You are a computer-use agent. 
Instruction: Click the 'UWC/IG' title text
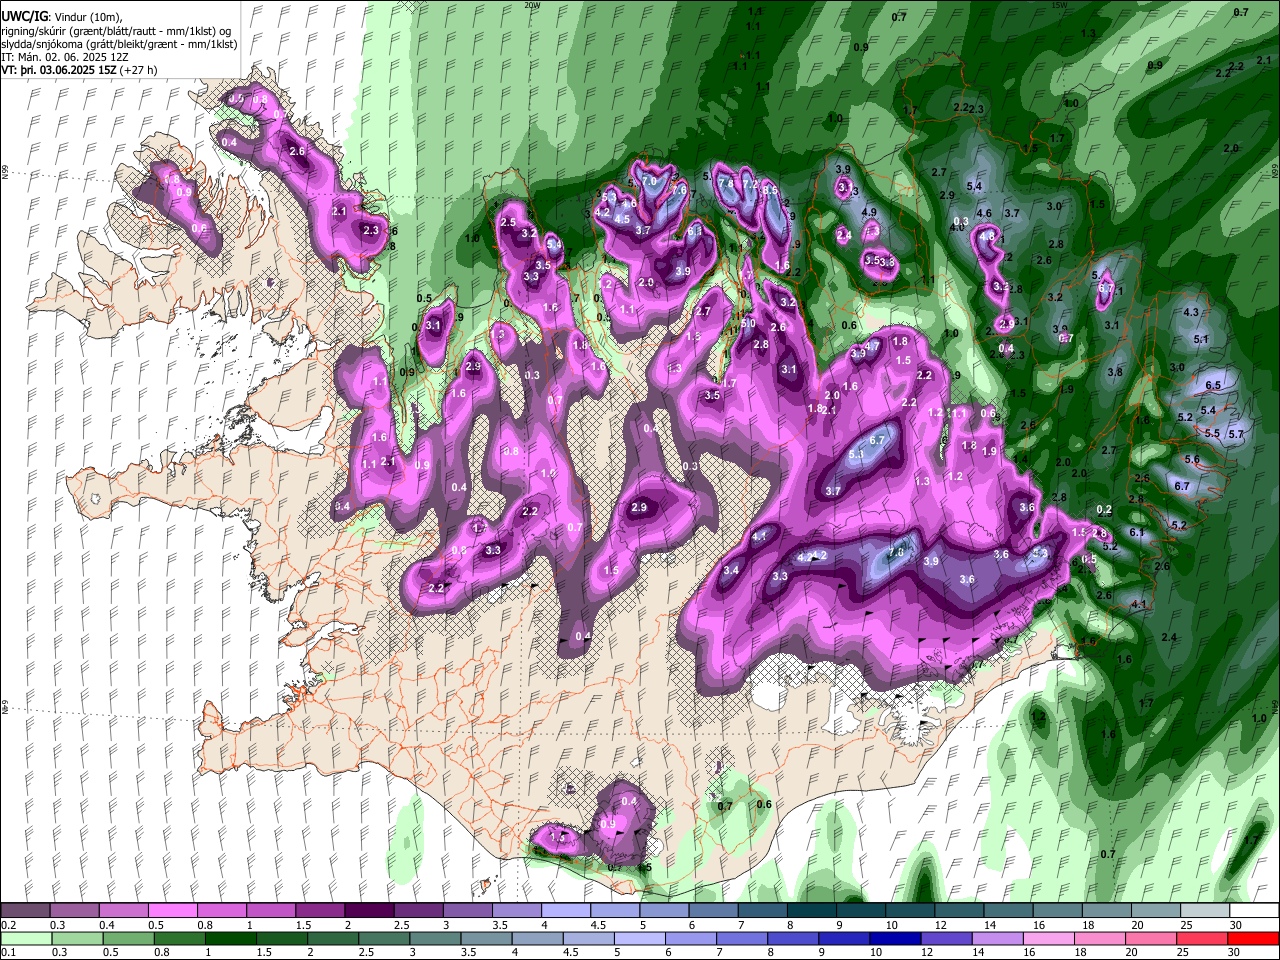pyautogui.click(x=23, y=16)
